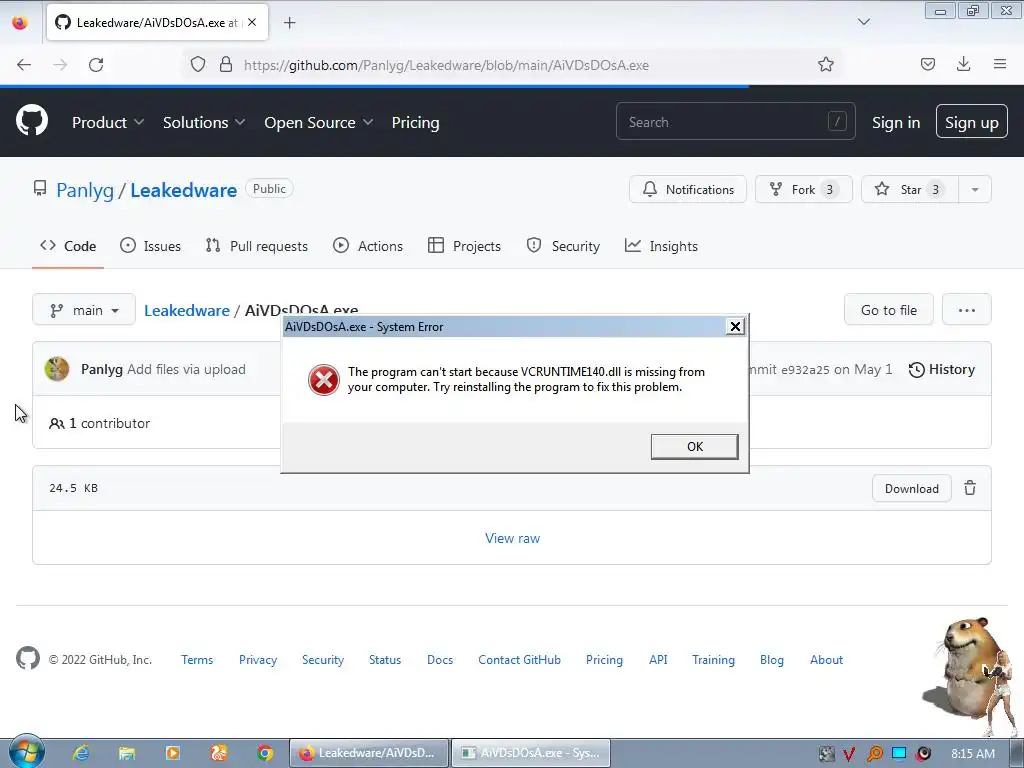This screenshot has width=1024, height=768.
Task: Click the orange magnifier tray icon
Action: coord(874,754)
